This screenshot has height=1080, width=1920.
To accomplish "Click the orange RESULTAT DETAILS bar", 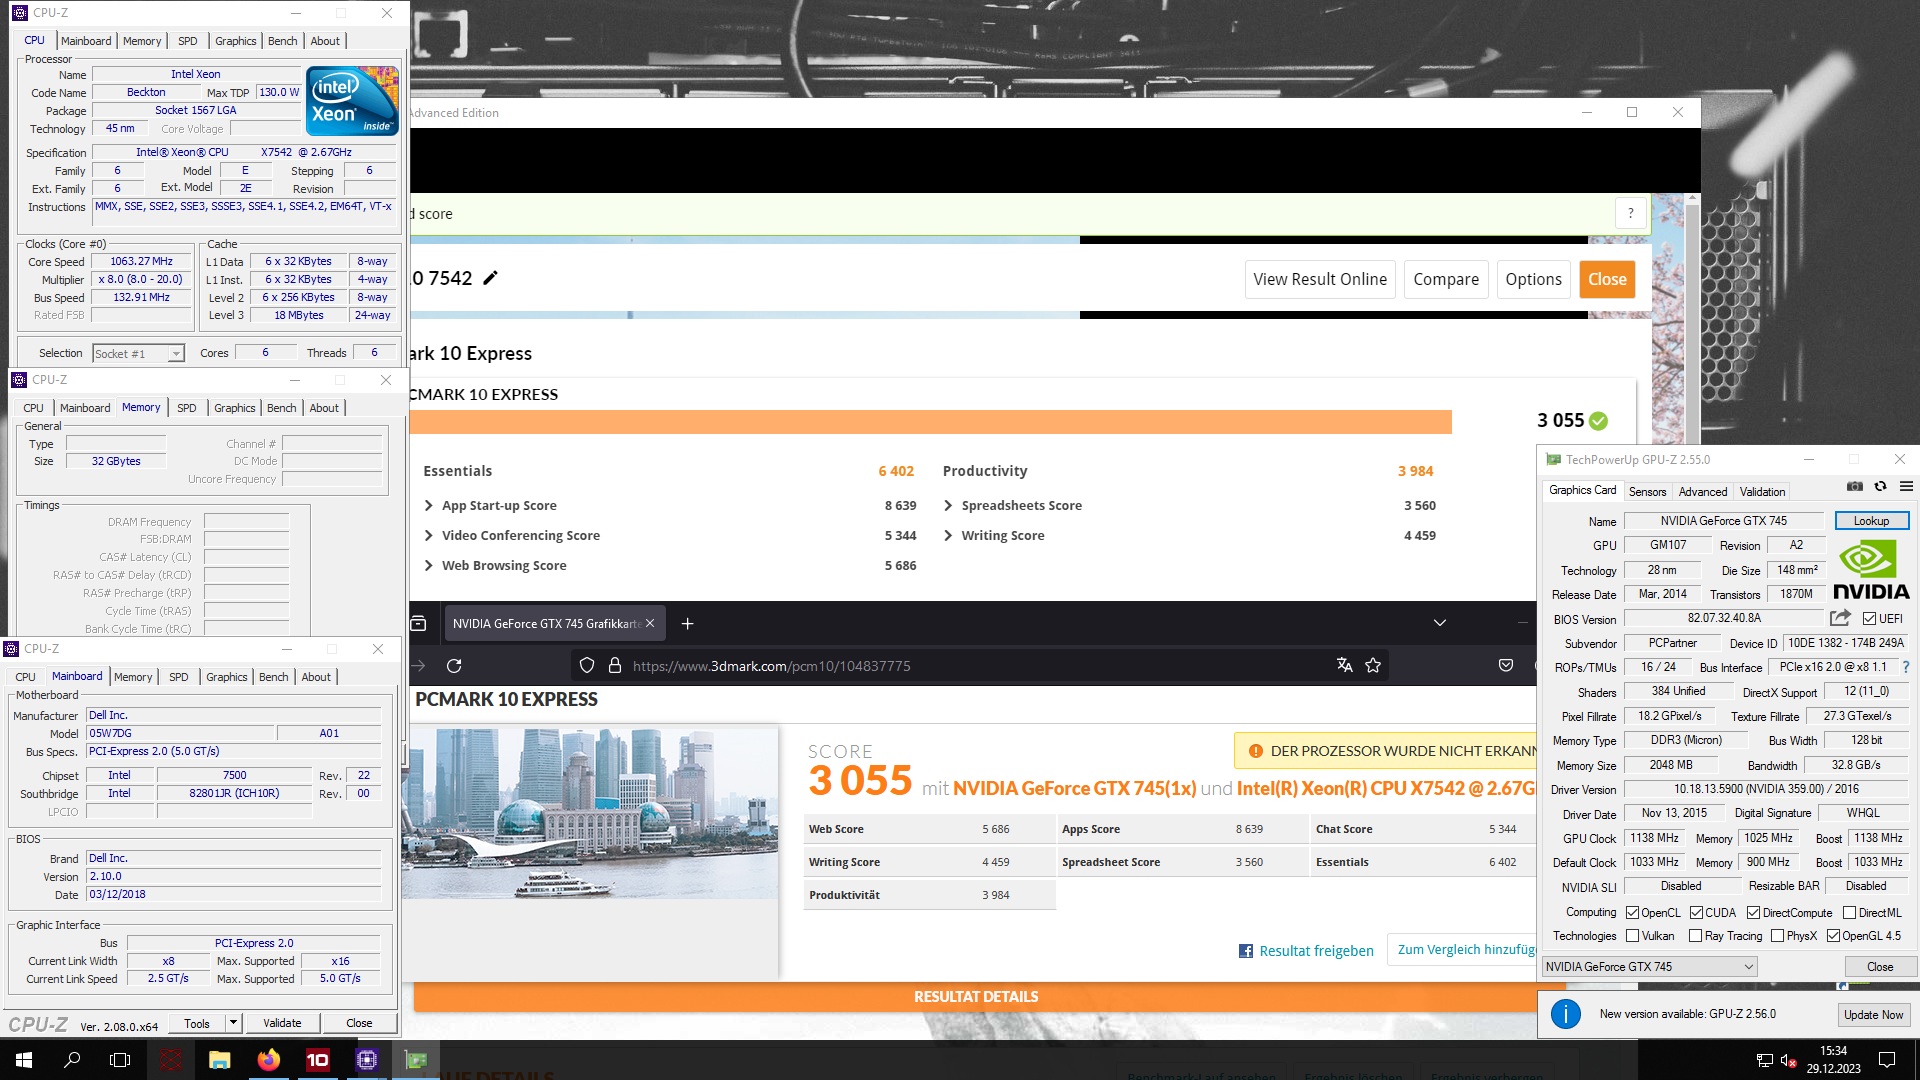I will [976, 997].
